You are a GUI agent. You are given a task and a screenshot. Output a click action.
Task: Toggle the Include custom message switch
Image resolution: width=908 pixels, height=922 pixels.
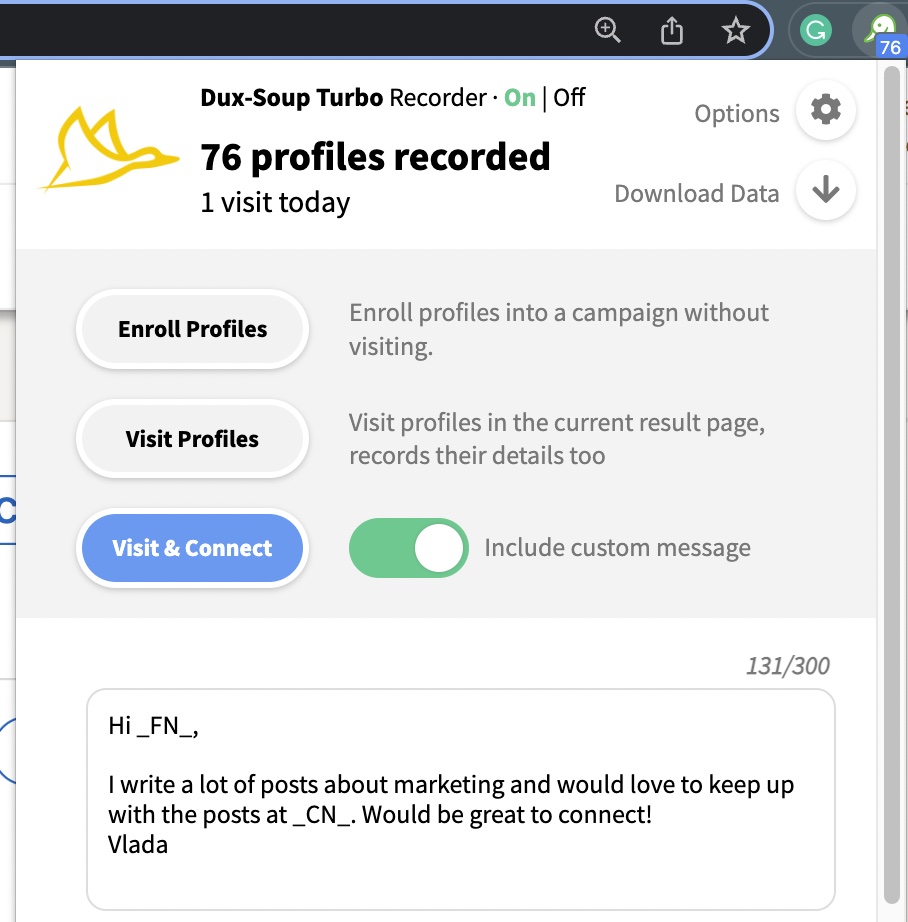(409, 547)
